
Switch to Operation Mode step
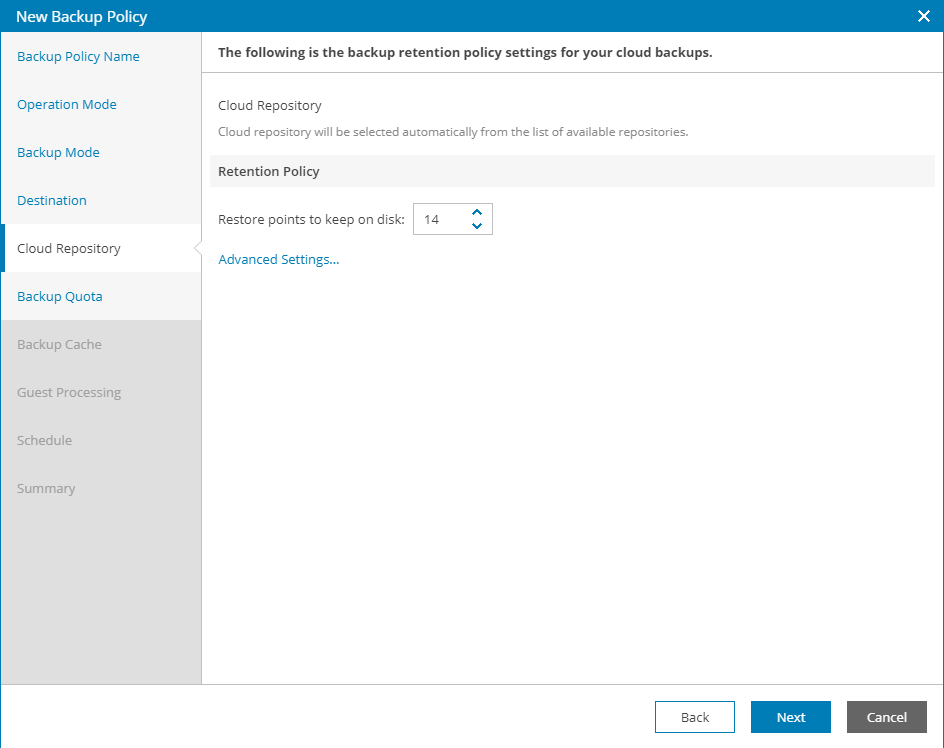pyautogui.click(x=67, y=105)
